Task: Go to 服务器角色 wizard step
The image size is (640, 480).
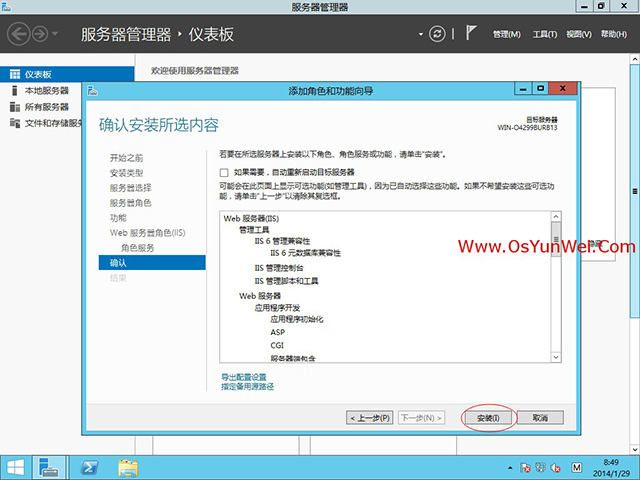Action: point(131,203)
